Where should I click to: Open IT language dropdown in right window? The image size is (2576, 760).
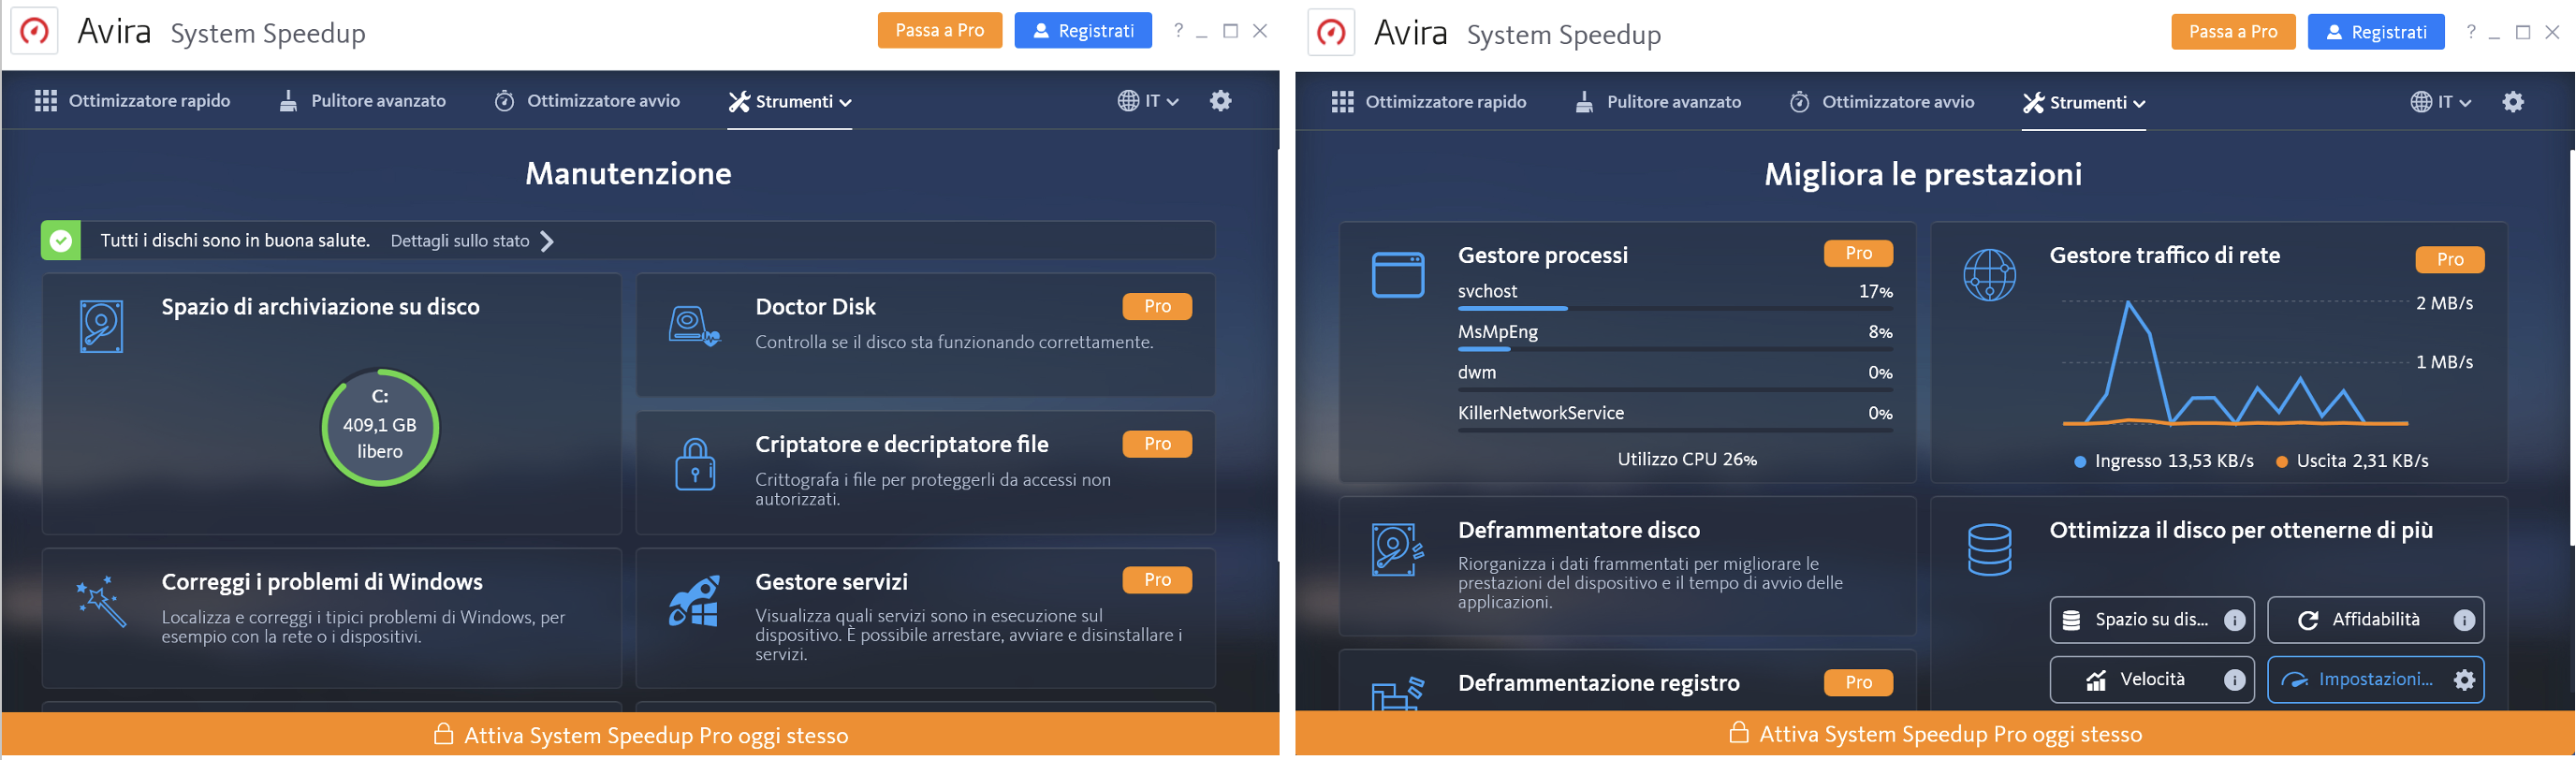click(2441, 102)
